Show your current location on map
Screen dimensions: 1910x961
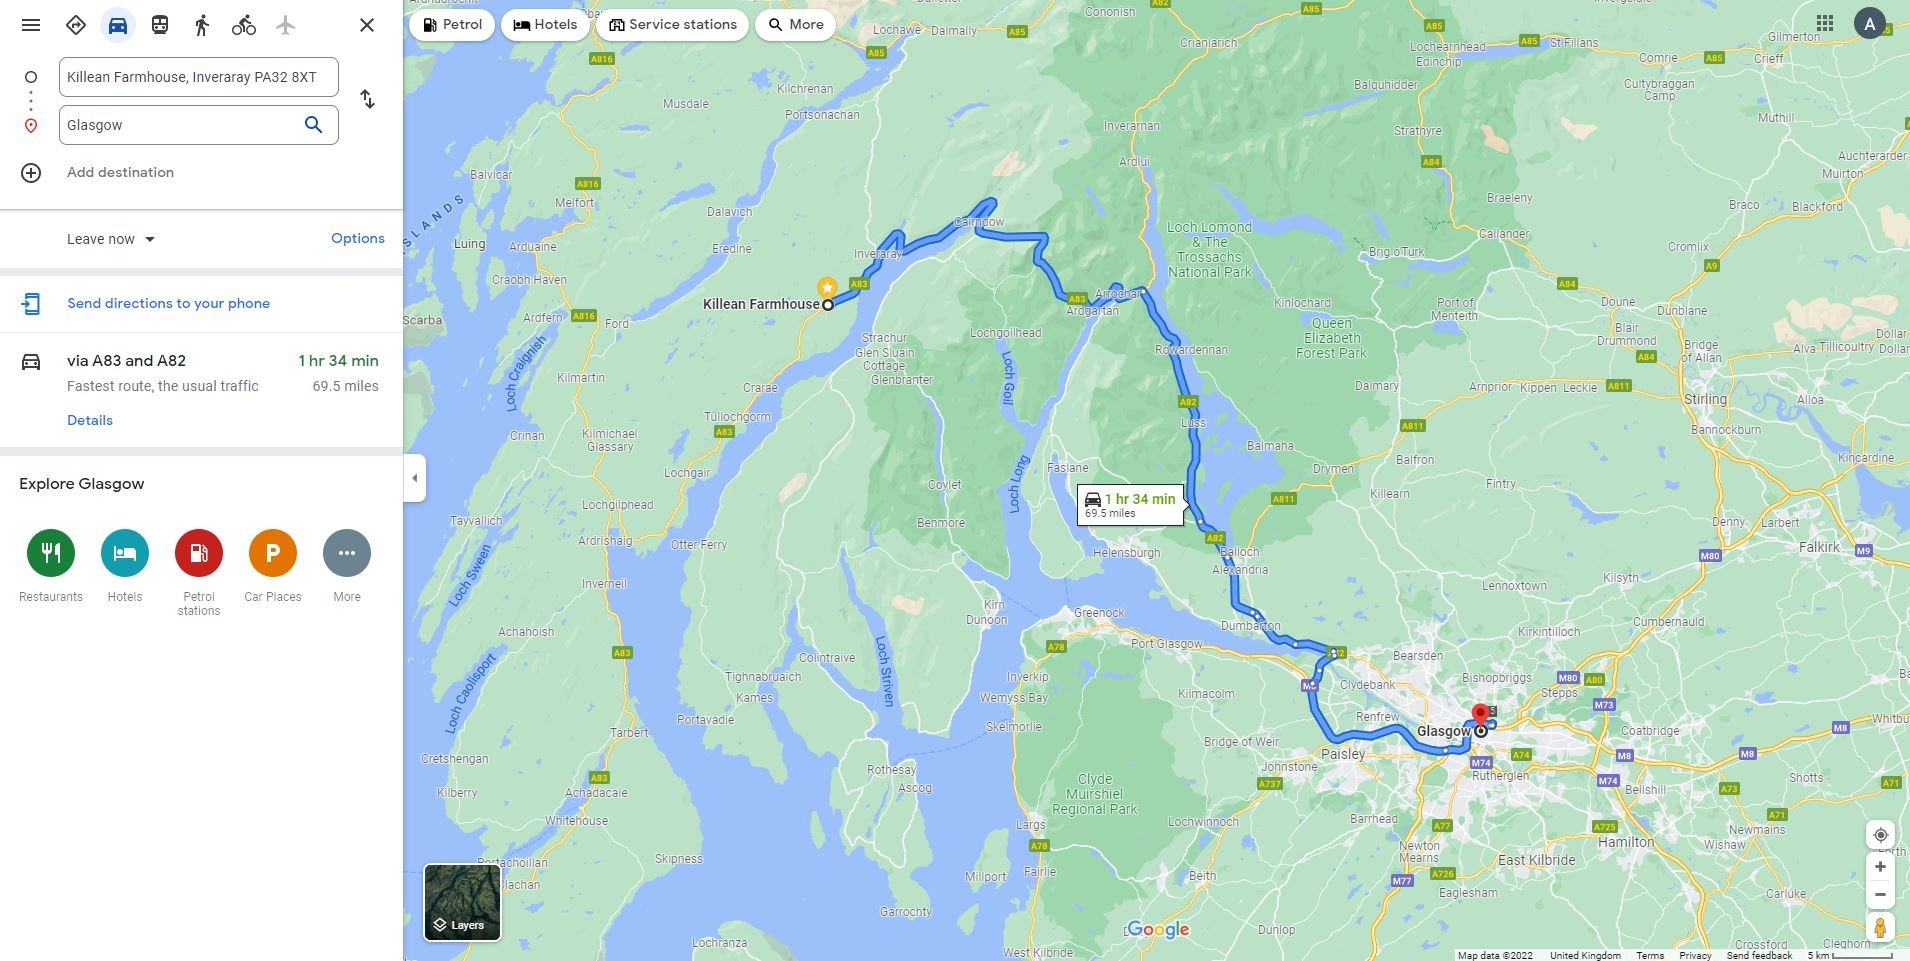(1880, 835)
